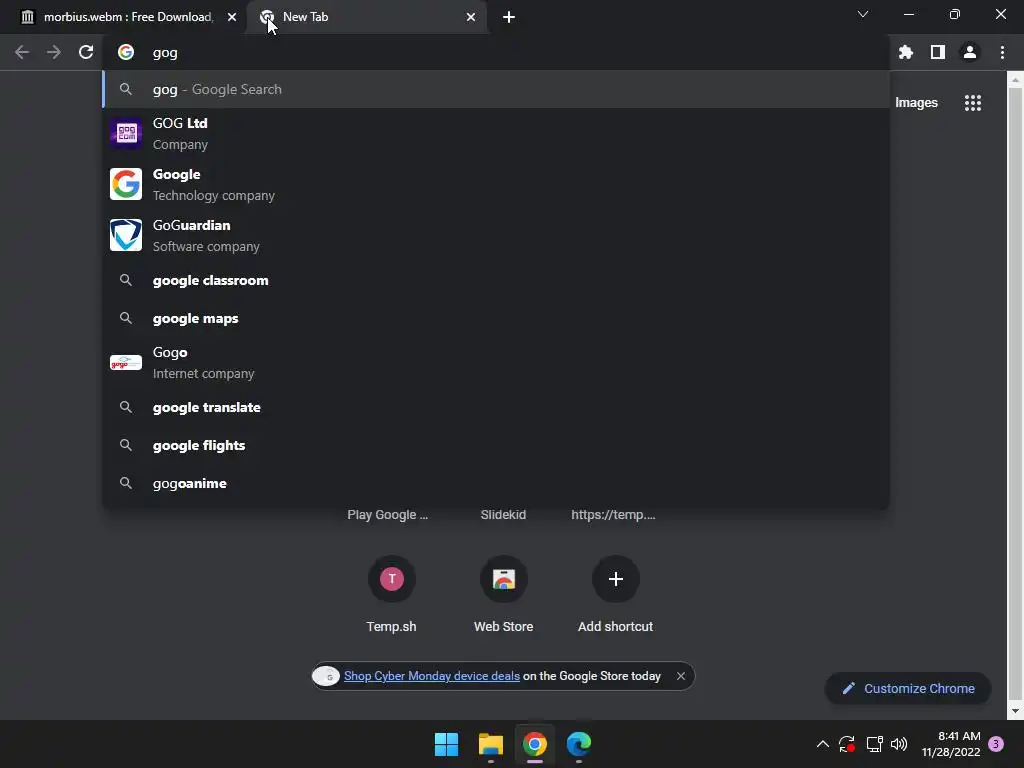Choose the GOG Ltd company suggestion
Image resolution: width=1024 pixels, height=768 pixels.
[x=496, y=133]
